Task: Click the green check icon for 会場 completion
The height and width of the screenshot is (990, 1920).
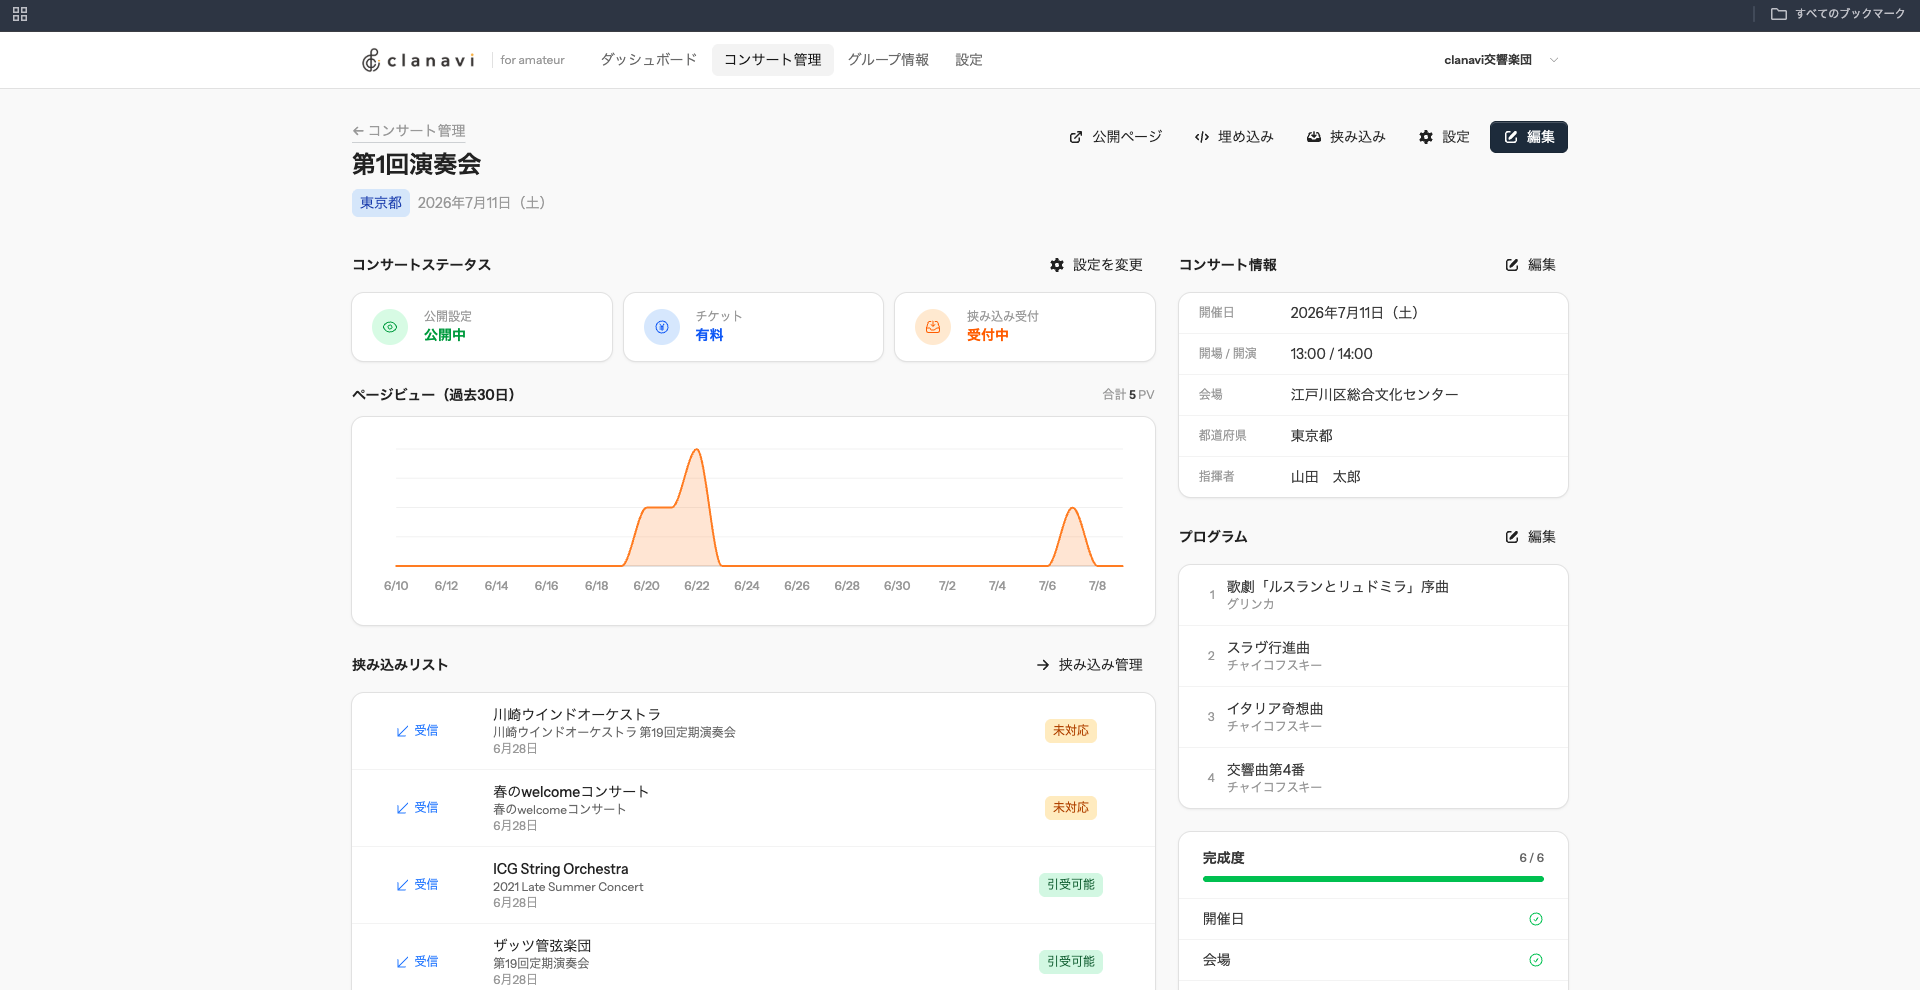Action: point(1536,960)
